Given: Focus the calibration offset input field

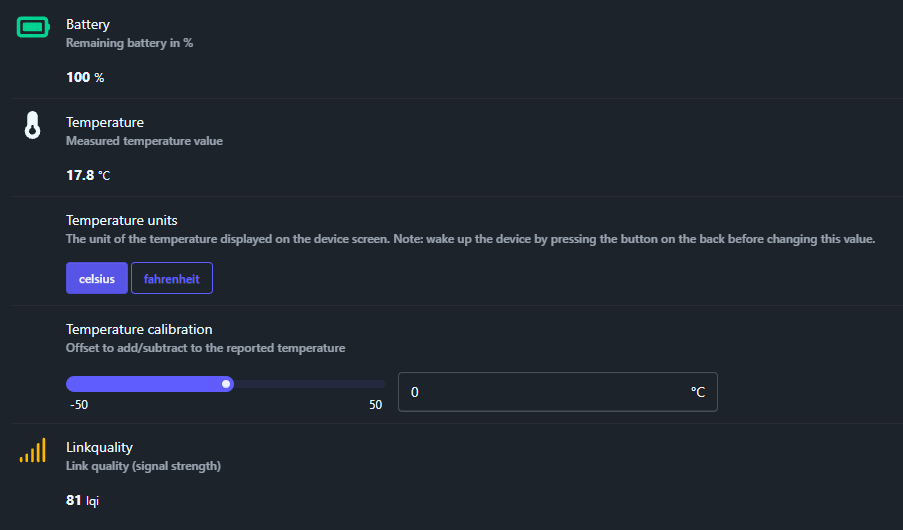Looking at the screenshot, I should (x=540, y=392).
